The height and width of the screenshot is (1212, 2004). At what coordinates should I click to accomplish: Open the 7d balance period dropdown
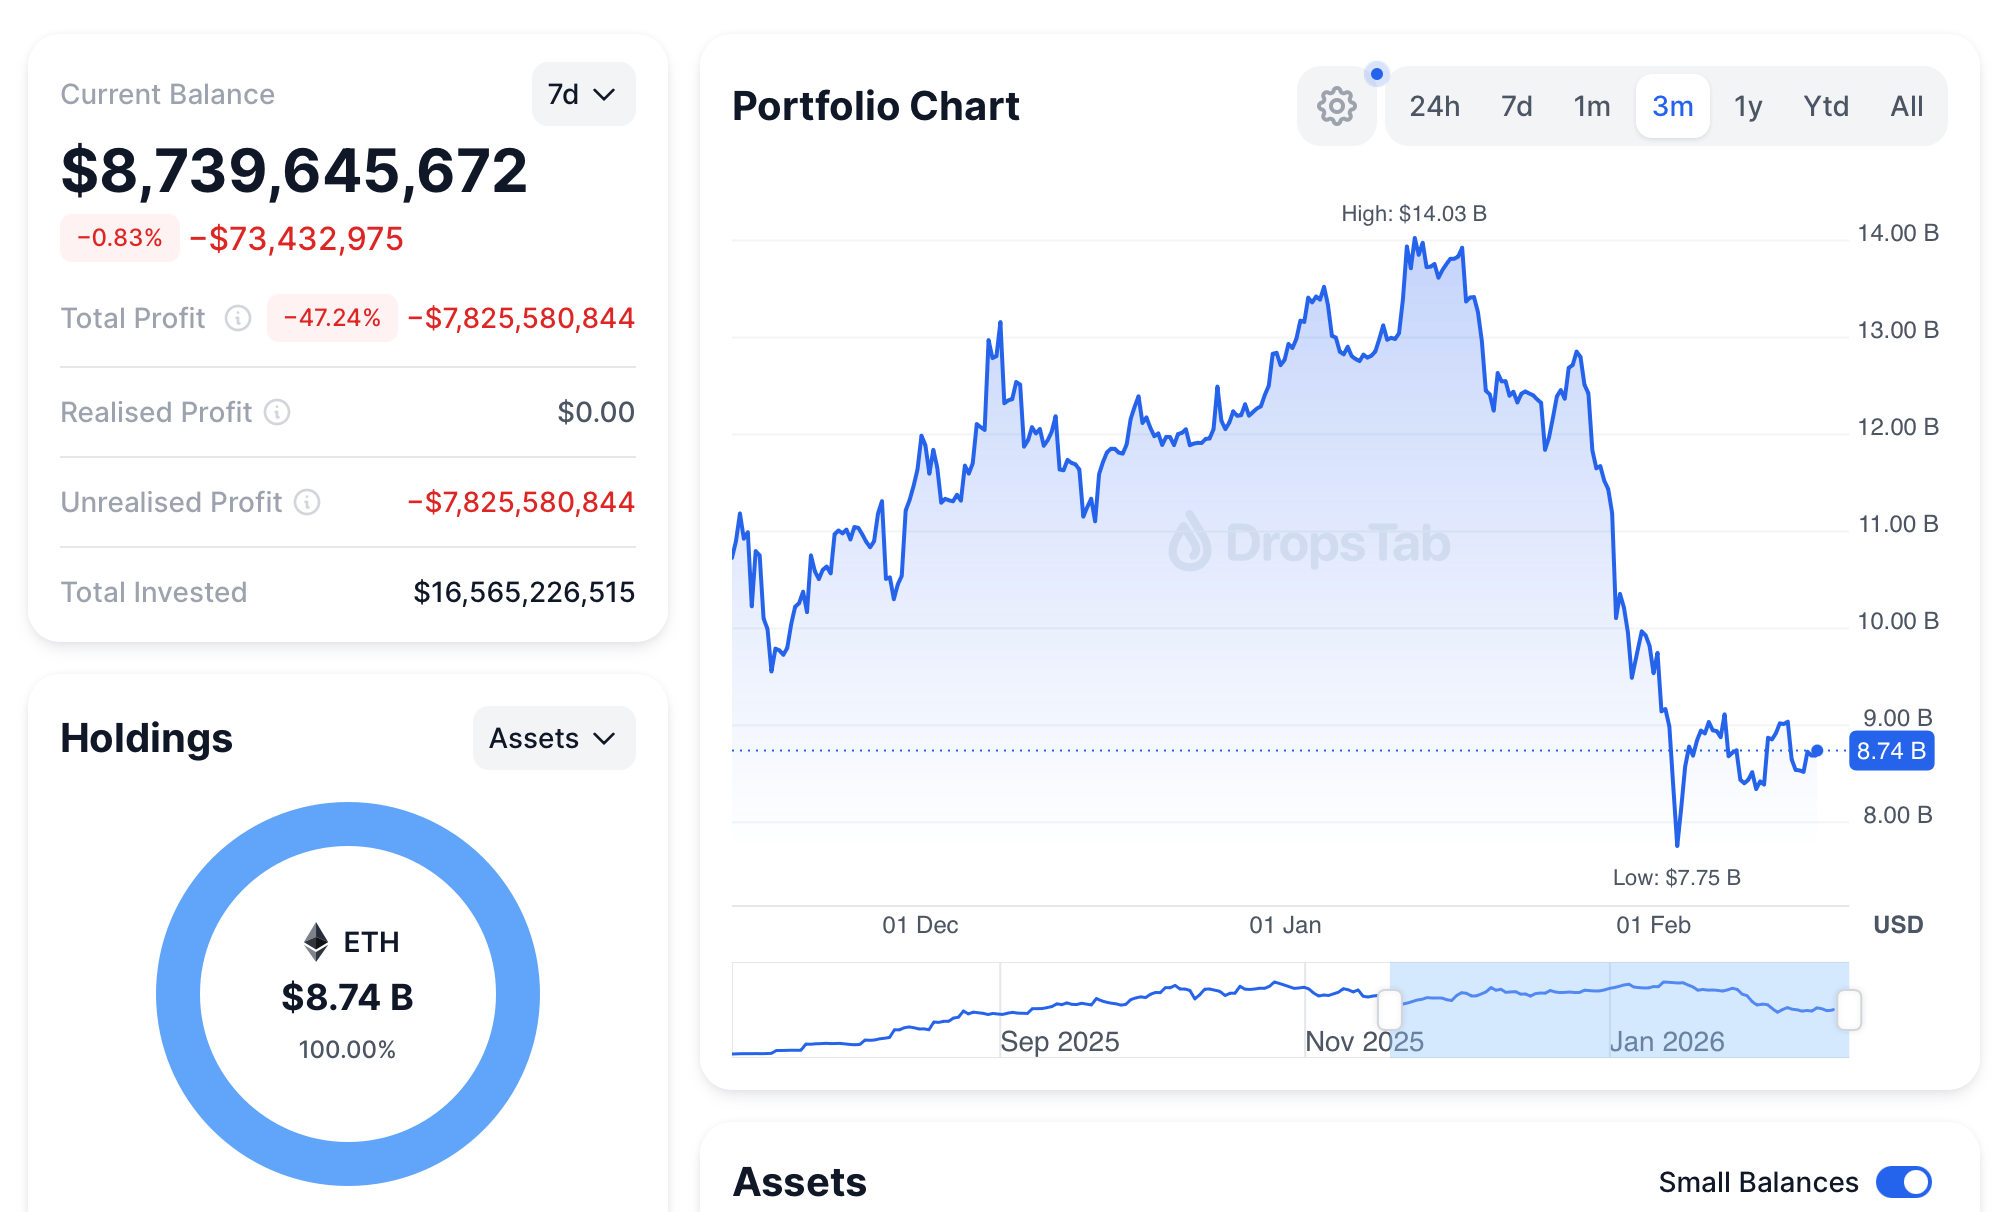click(x=582, y=94)
